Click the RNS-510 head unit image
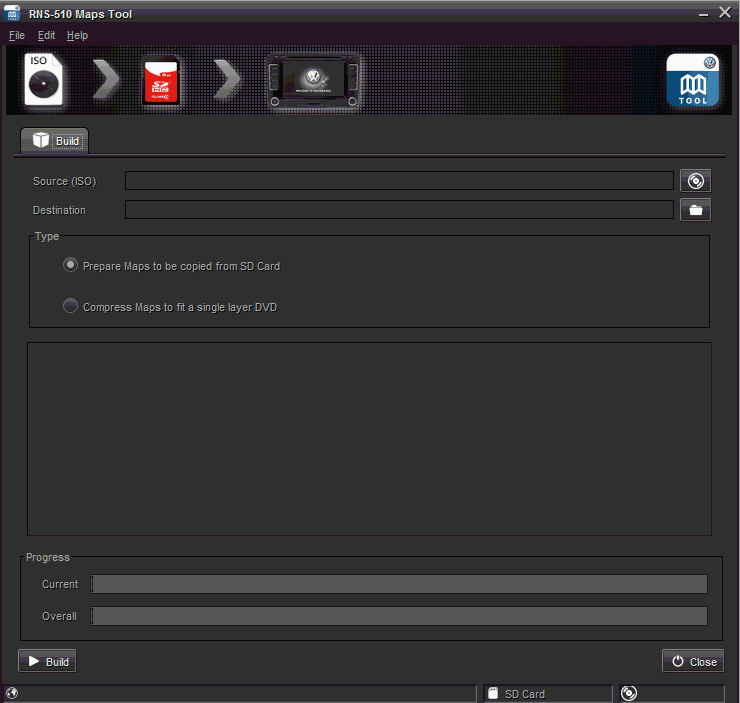This screenshot has width=740, height=703. pos(314,82)
